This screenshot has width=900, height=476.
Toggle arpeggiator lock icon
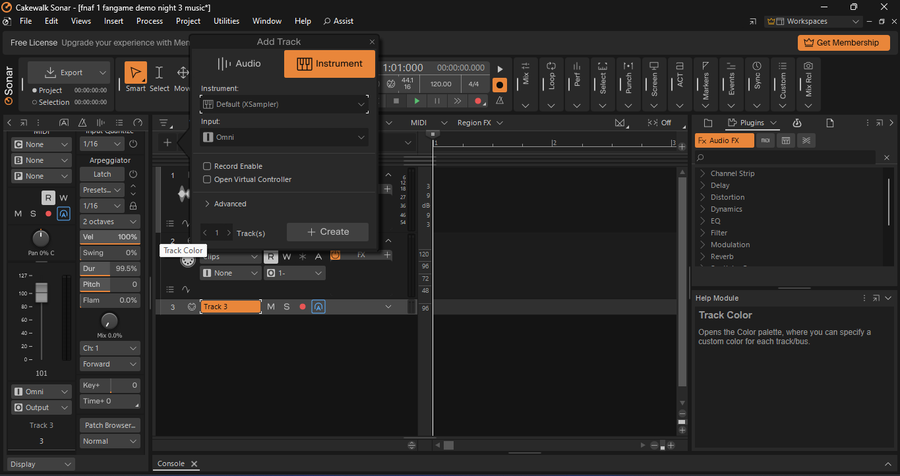coord(133,206)
